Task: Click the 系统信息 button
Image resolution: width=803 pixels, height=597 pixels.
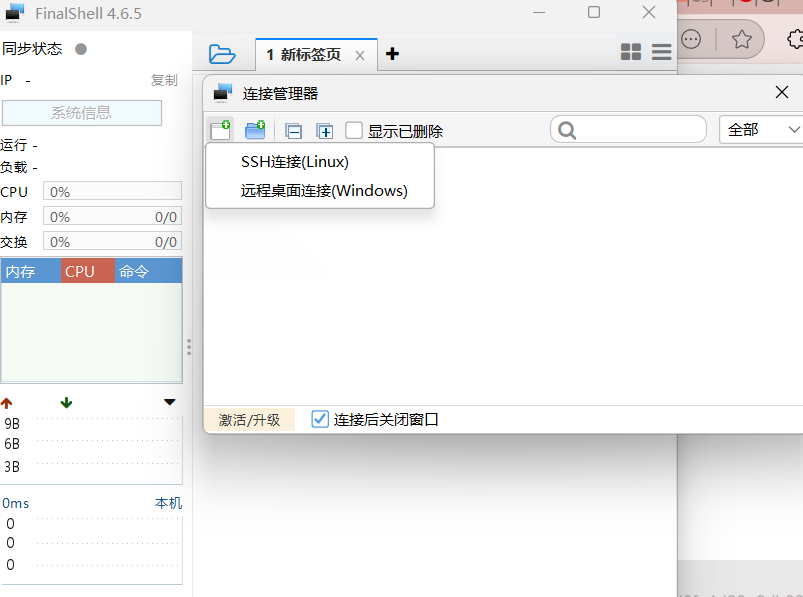Action: 82,113
